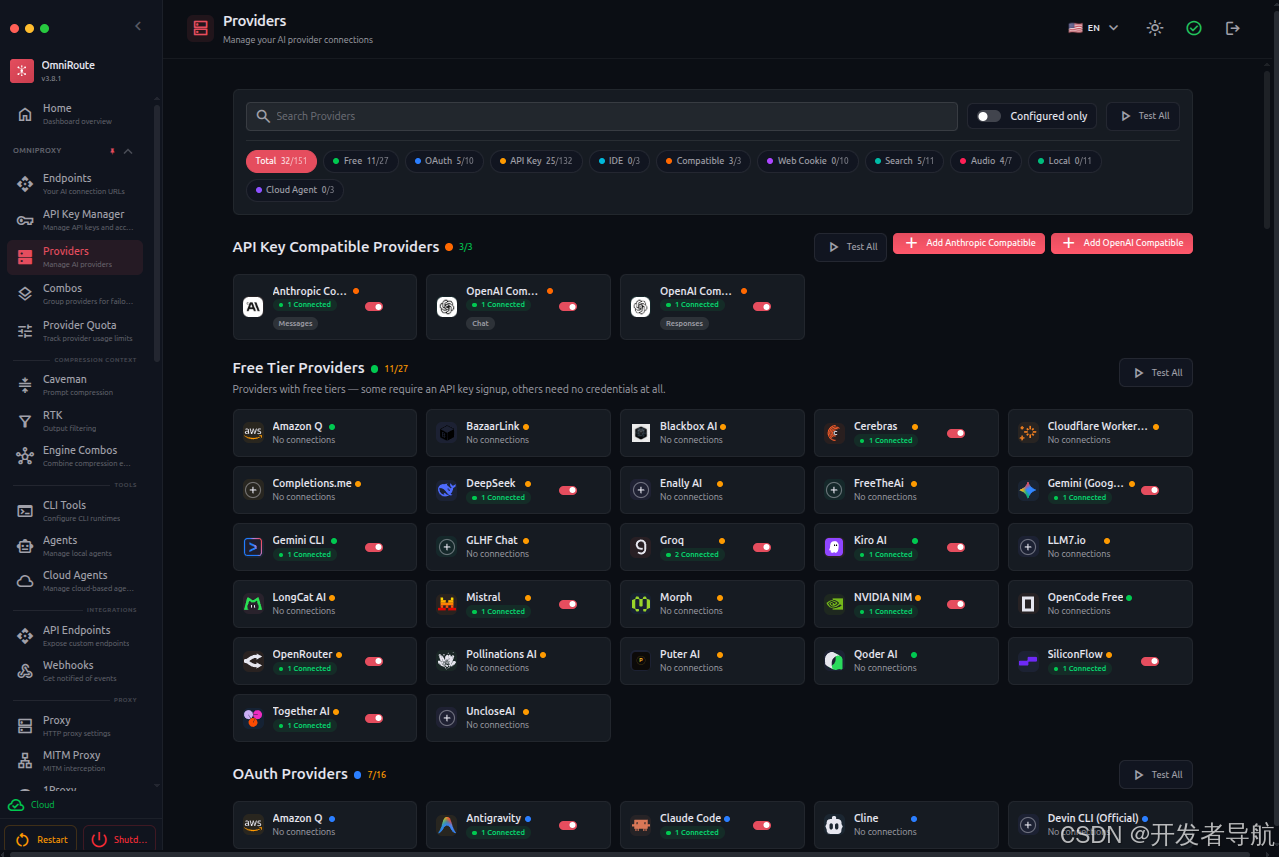
Task: Select the Free 11/27 filter
Action: click(360, 161)
